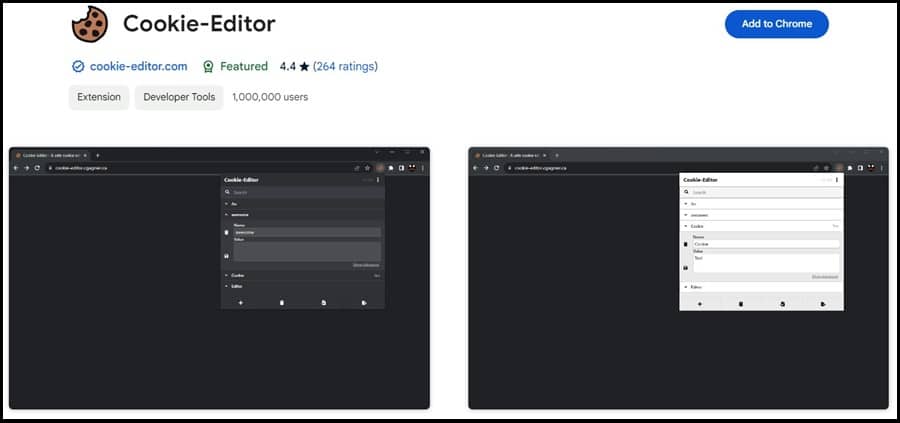
Task: Click the Cookie-Editor cookie logo icon
Action: tap(90, 24)
